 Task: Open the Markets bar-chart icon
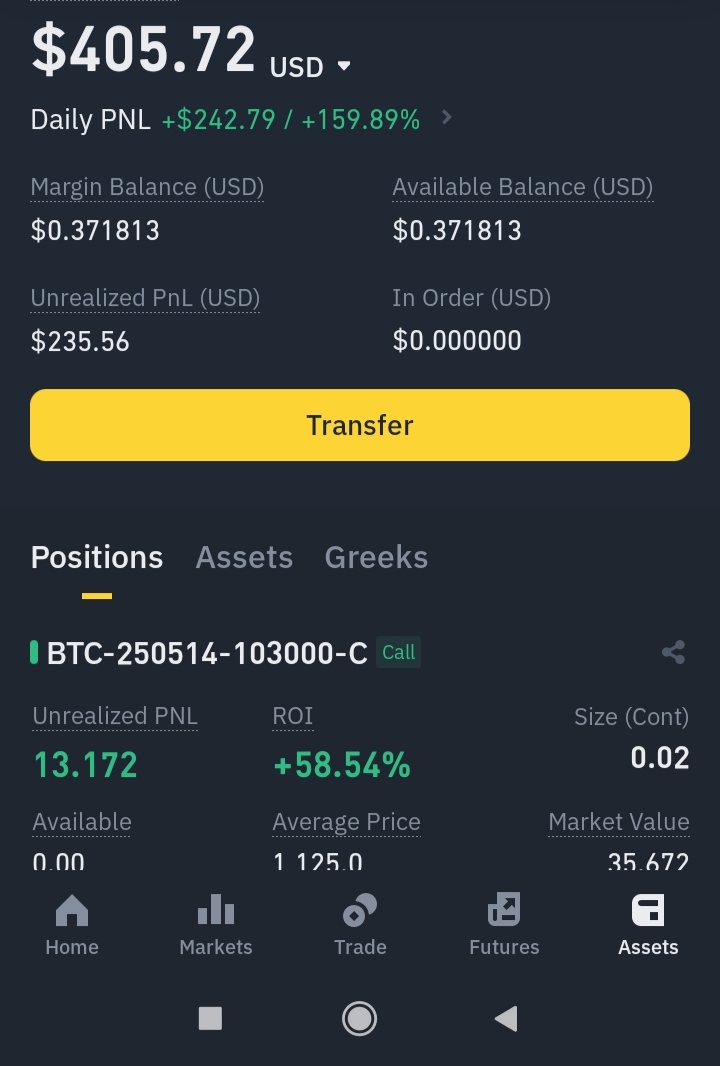[x=216, y=910]
